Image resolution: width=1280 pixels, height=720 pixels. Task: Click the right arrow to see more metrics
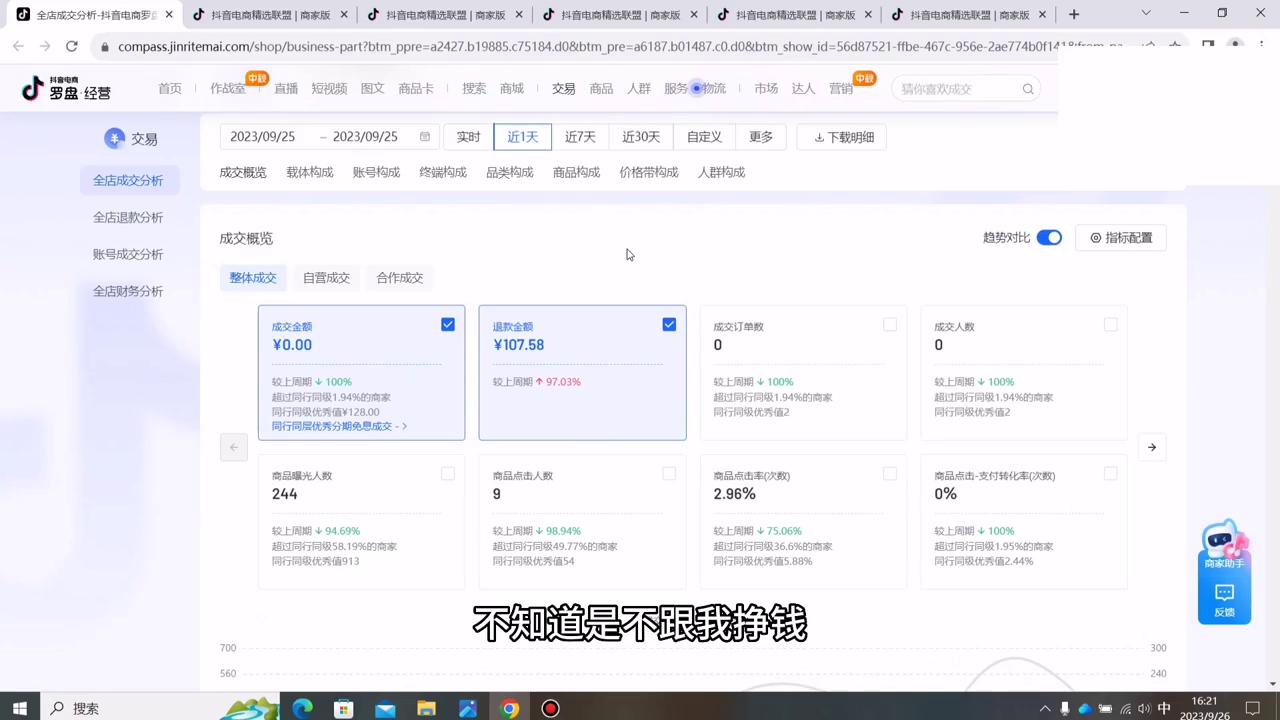[x=1151, y=447]
